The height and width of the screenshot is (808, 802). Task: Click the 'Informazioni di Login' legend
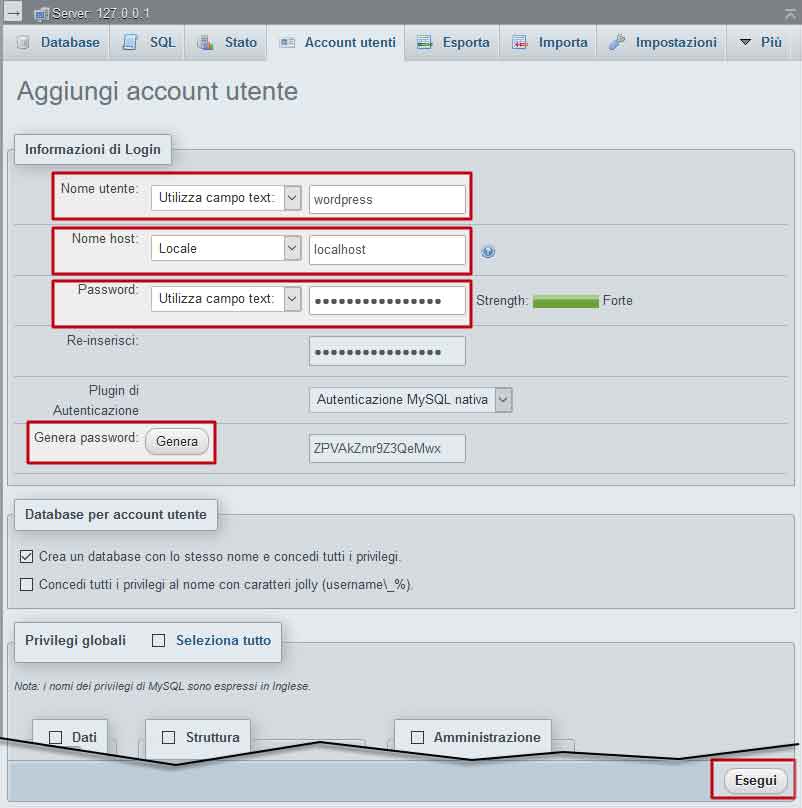[93, 149]
